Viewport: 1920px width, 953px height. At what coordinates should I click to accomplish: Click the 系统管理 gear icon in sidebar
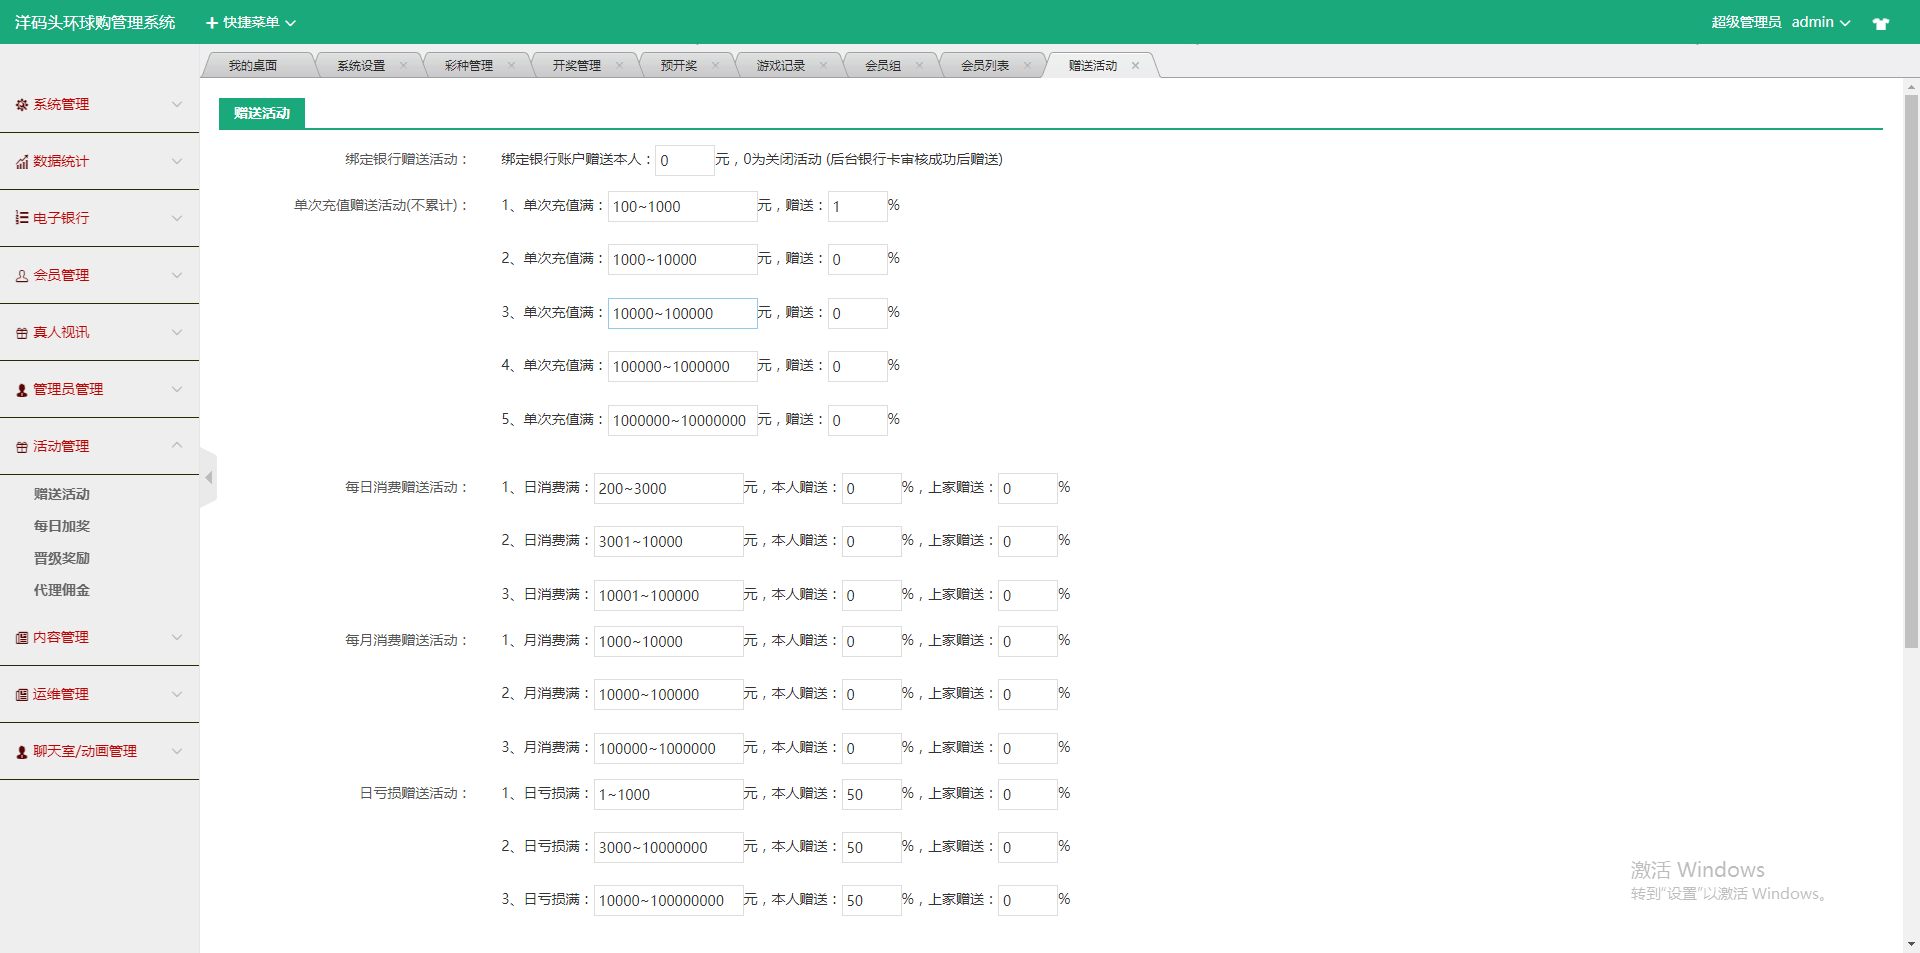22,105
